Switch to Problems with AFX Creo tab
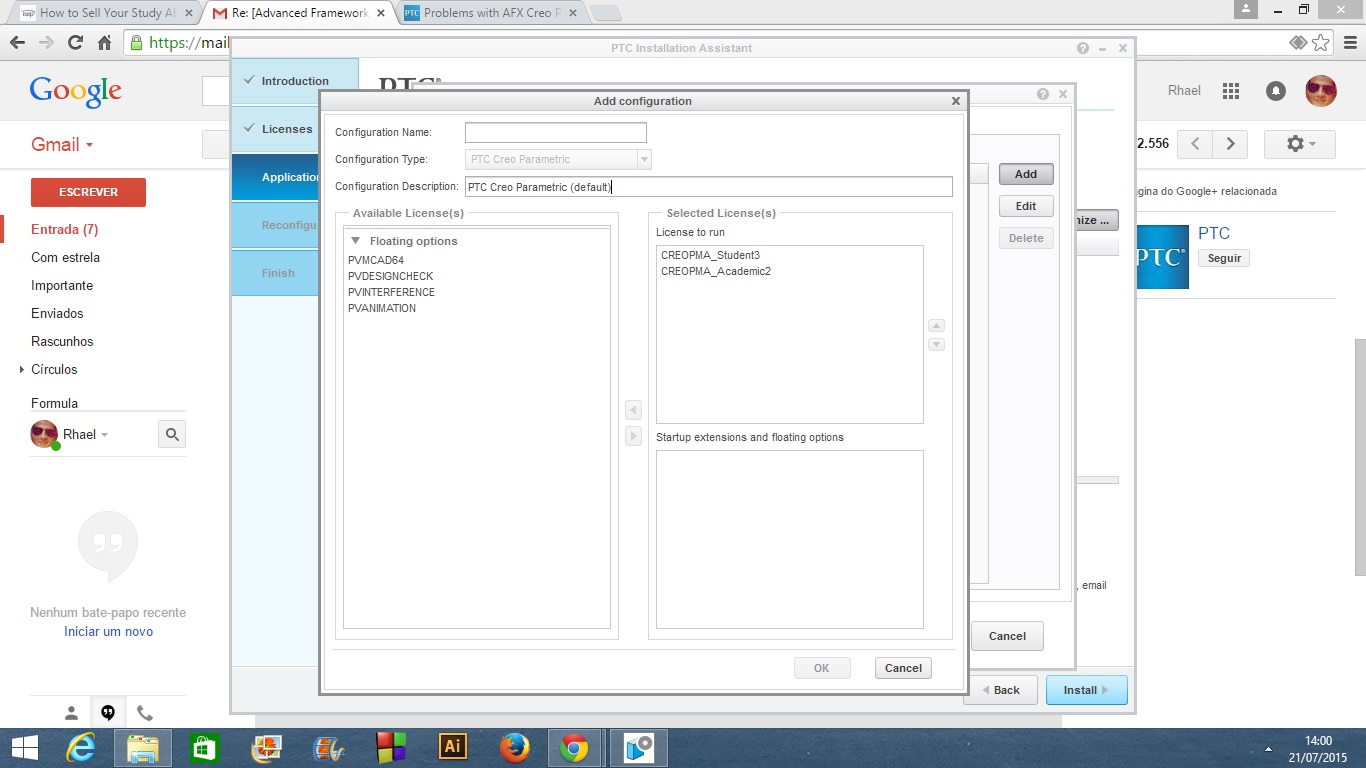 [490, 13]
